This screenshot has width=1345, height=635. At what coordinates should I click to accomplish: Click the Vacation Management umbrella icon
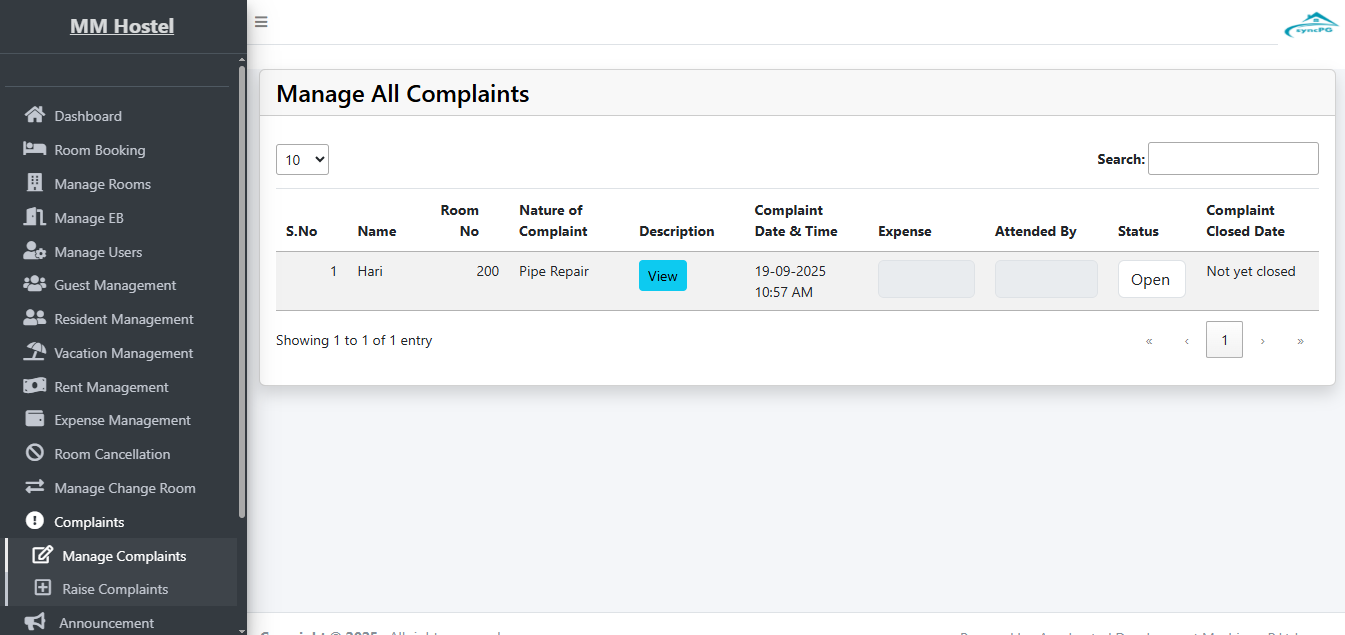(x=35, y=352)
